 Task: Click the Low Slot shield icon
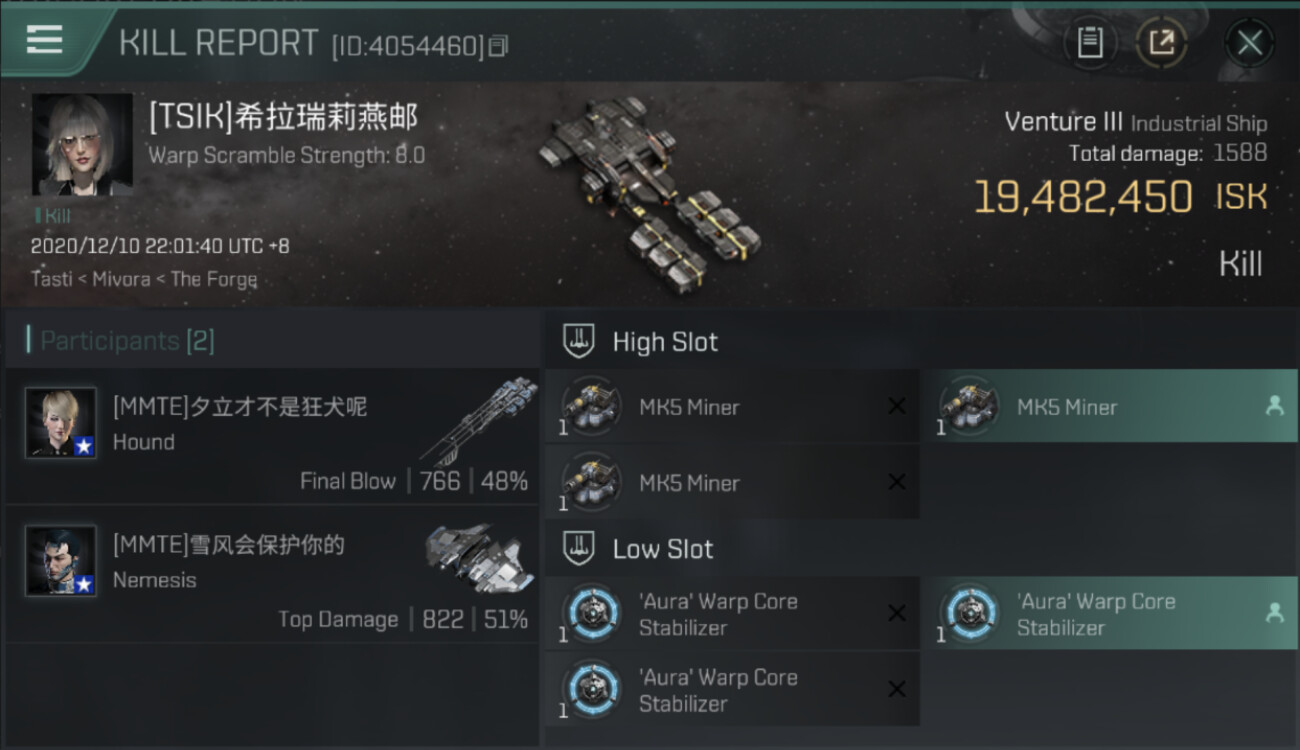(x=579, y=548)
